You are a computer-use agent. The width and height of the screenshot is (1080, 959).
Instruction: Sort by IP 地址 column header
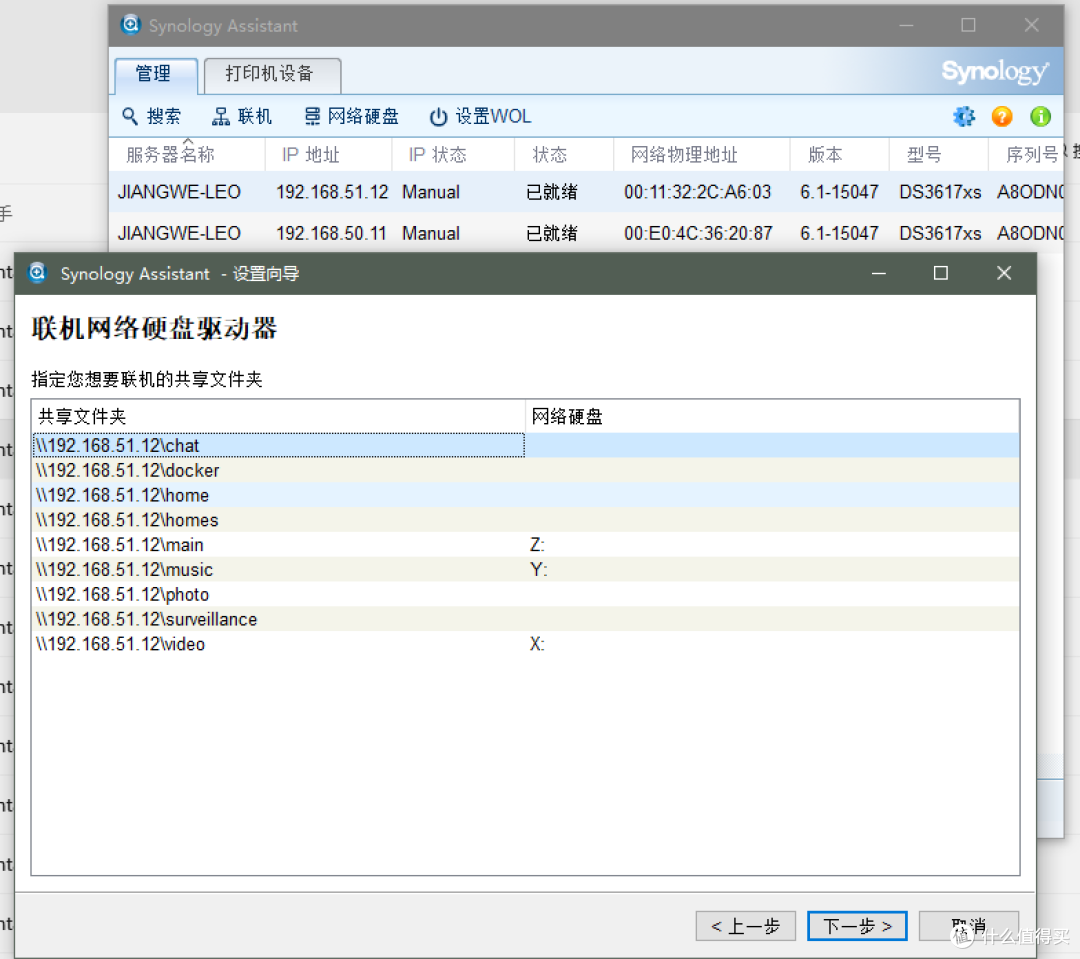(x=329, y=154)
